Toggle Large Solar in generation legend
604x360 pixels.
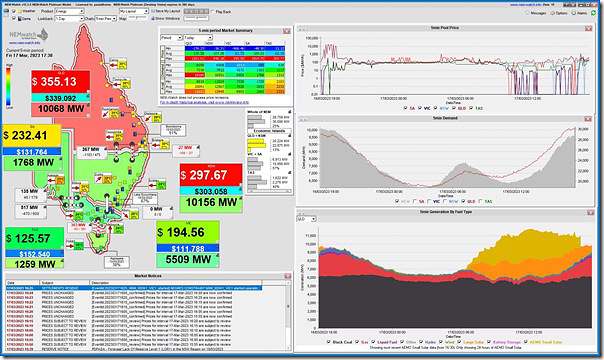point(459,342)
